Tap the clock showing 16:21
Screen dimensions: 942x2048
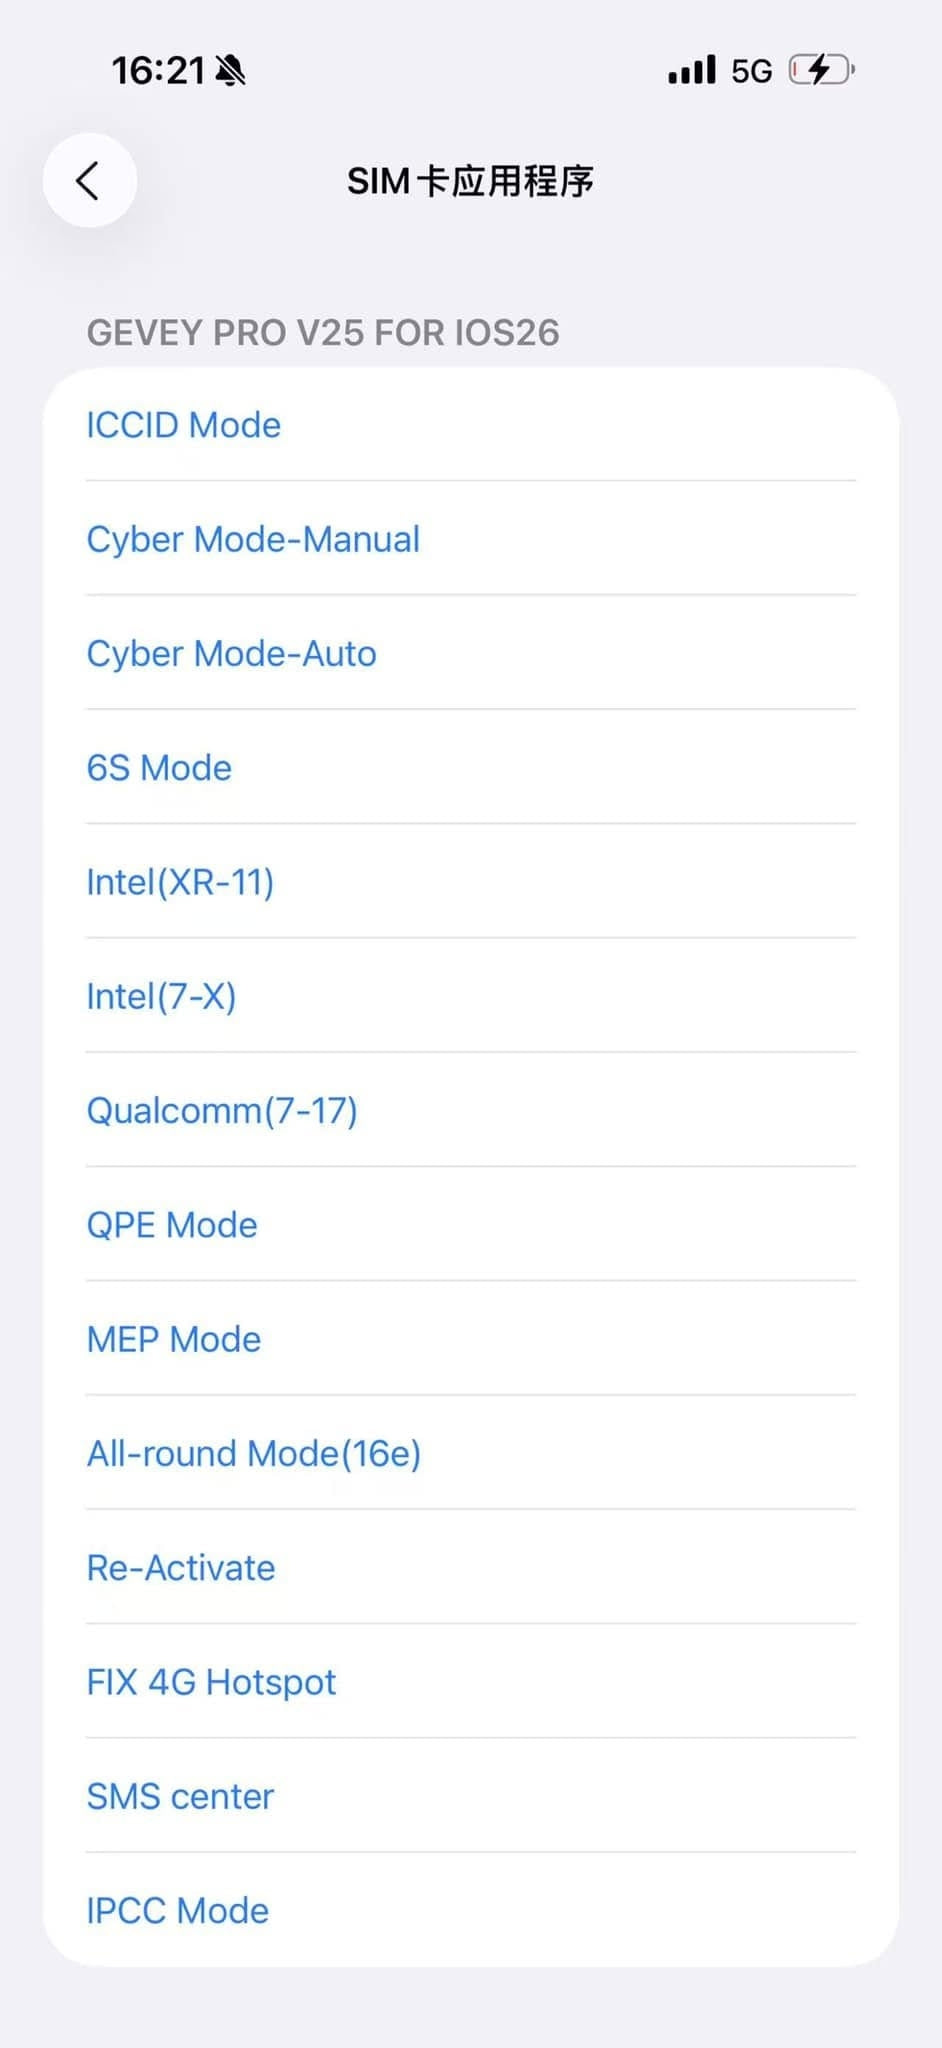160,69
